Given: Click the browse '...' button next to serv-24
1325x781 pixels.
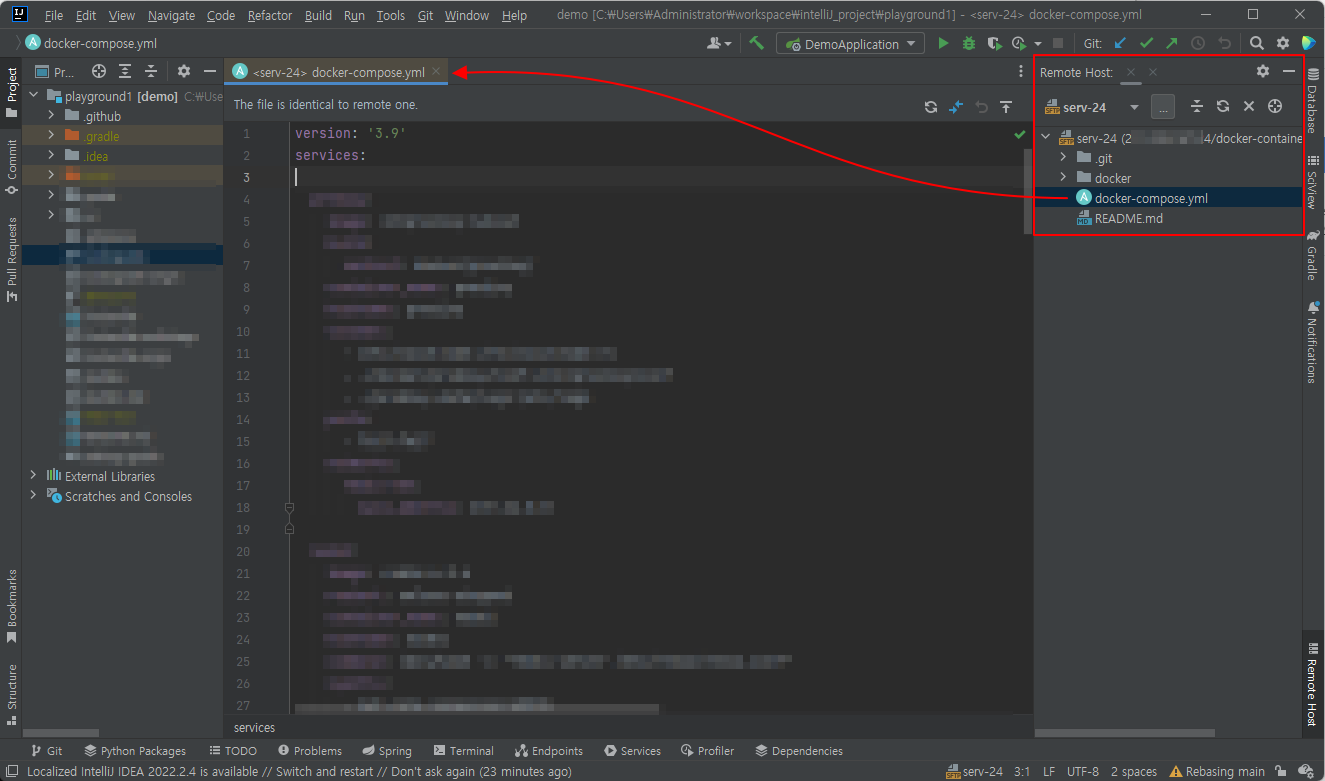Looking at the screenshot, I should click(x=1162, y=107).
